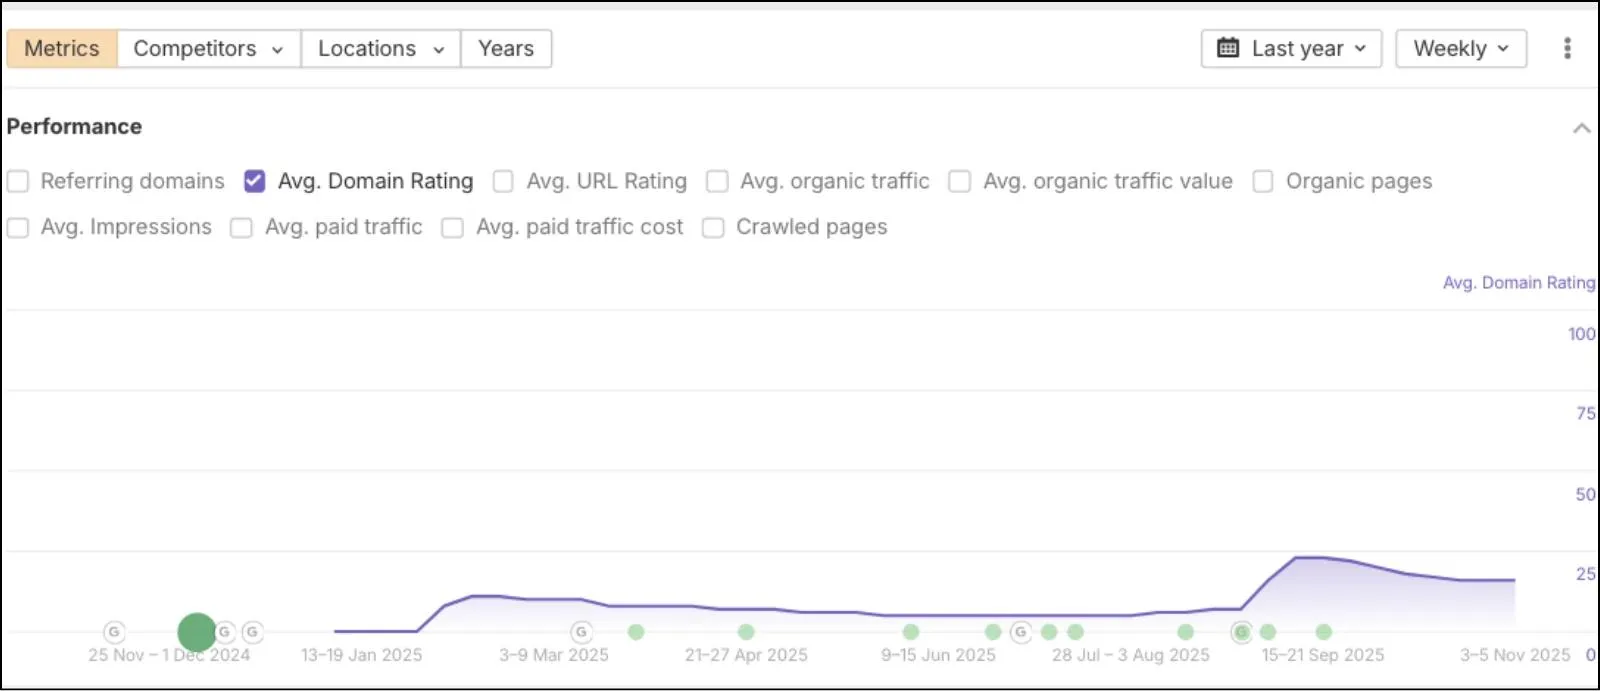Change the Weekly interval dropdown
The width and height of the screenshot is (1600, 691).
coord(1461,48)
